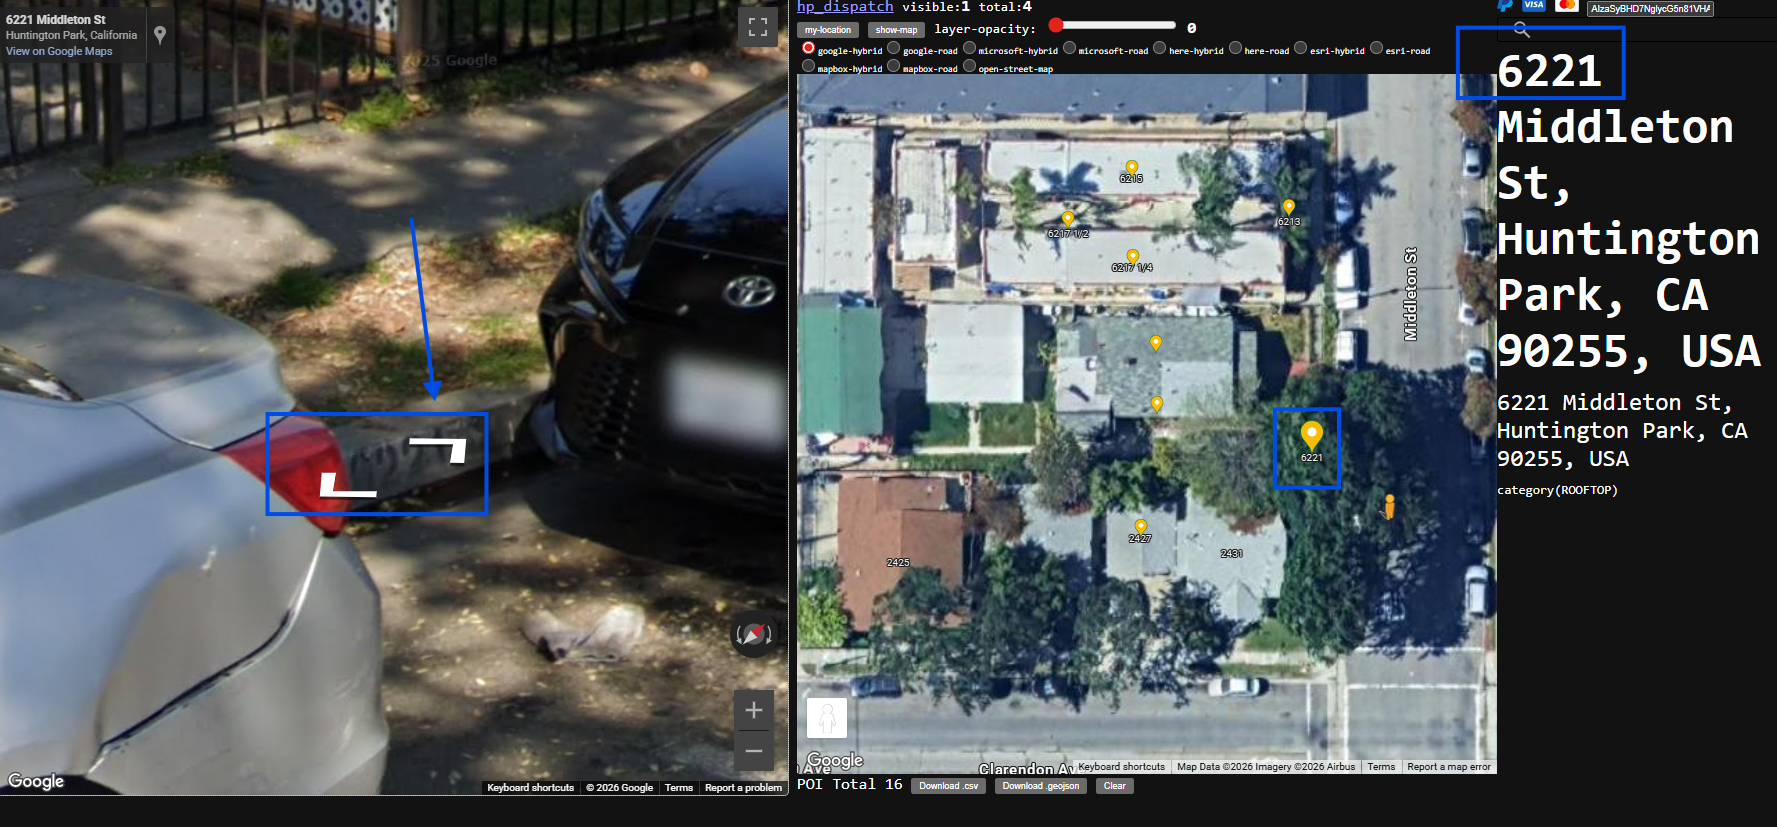Toggle fullscreen on the Street View panel
The height and width of the screenshot is (827, 1777).
pos(757,27)
